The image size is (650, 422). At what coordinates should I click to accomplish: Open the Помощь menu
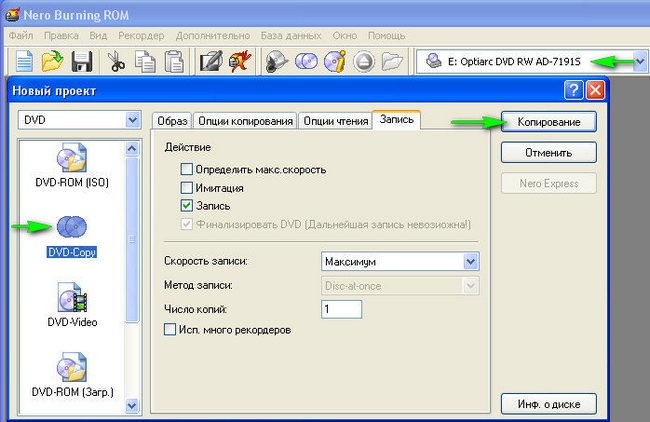[386, 36]
